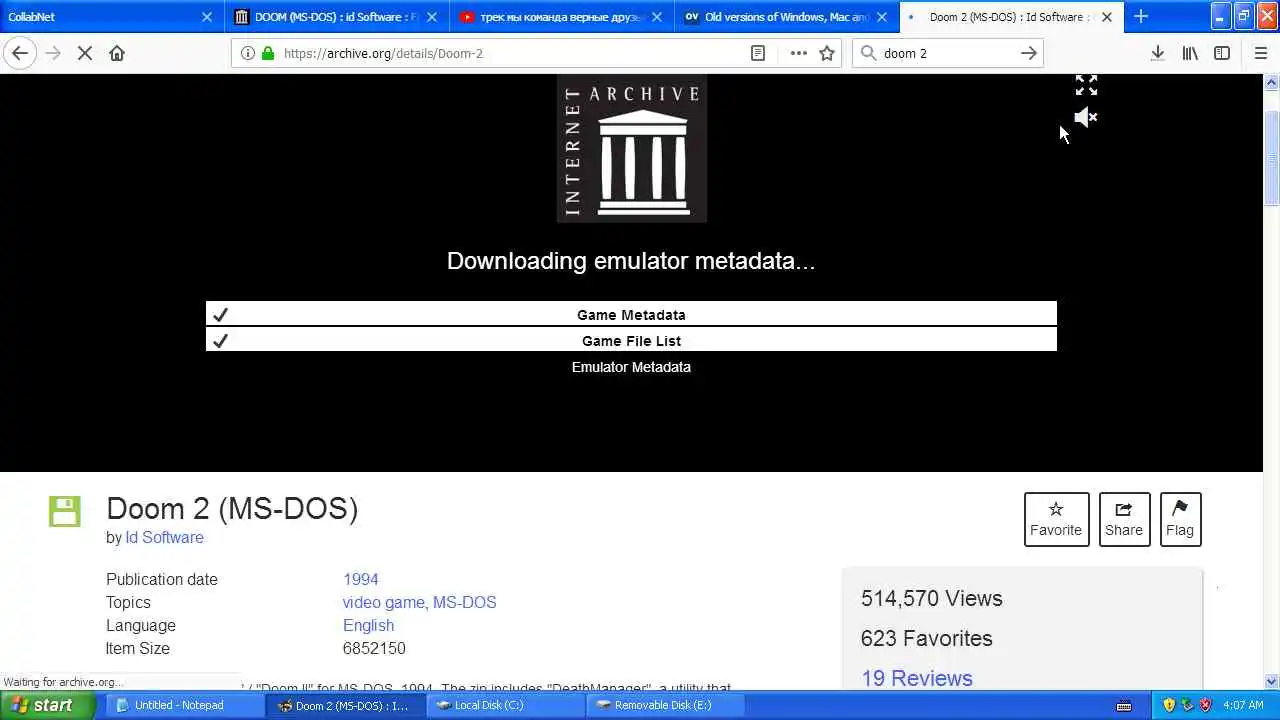Viewport: 1280px width, 720px height.
Task: Flag this item
Action: (x=1180, y=519)
